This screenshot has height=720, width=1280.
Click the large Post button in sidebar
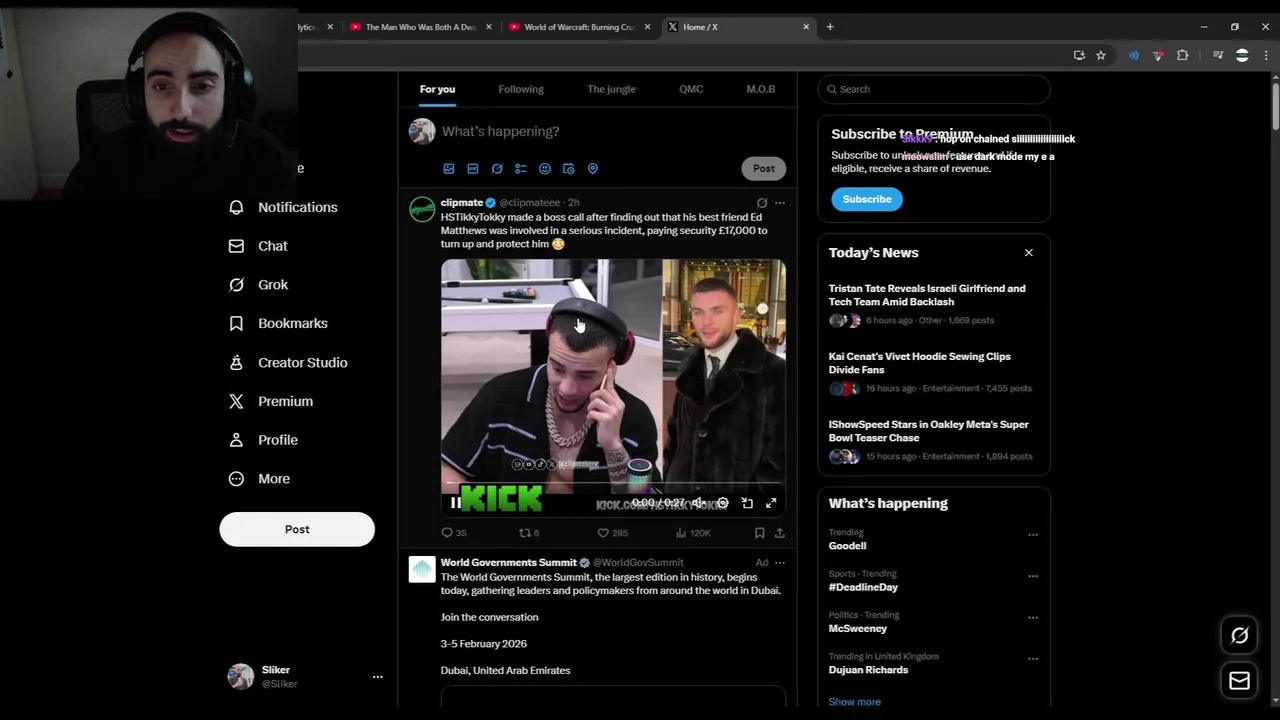297,529
